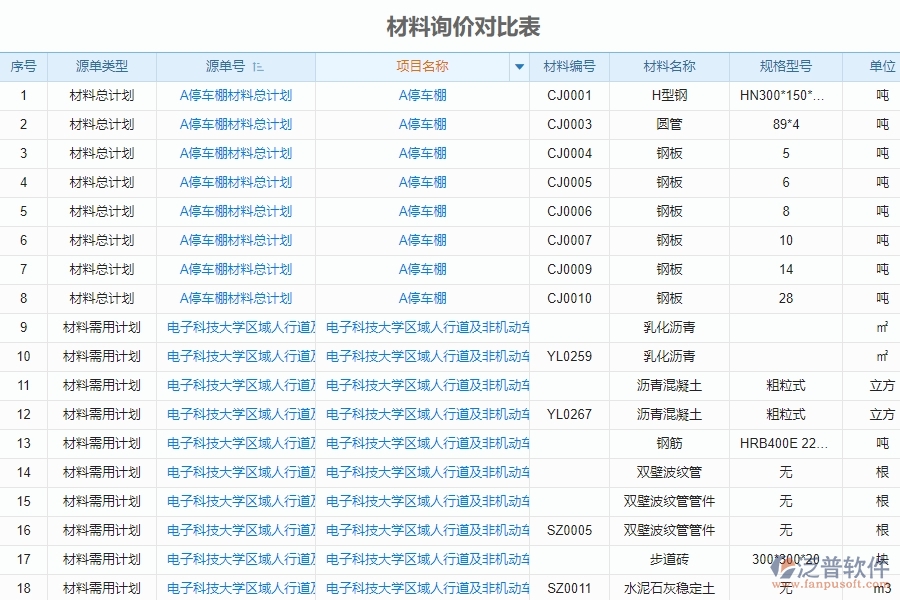Click the 单位 column header
The image size is (900, 600).
(877, 66)
